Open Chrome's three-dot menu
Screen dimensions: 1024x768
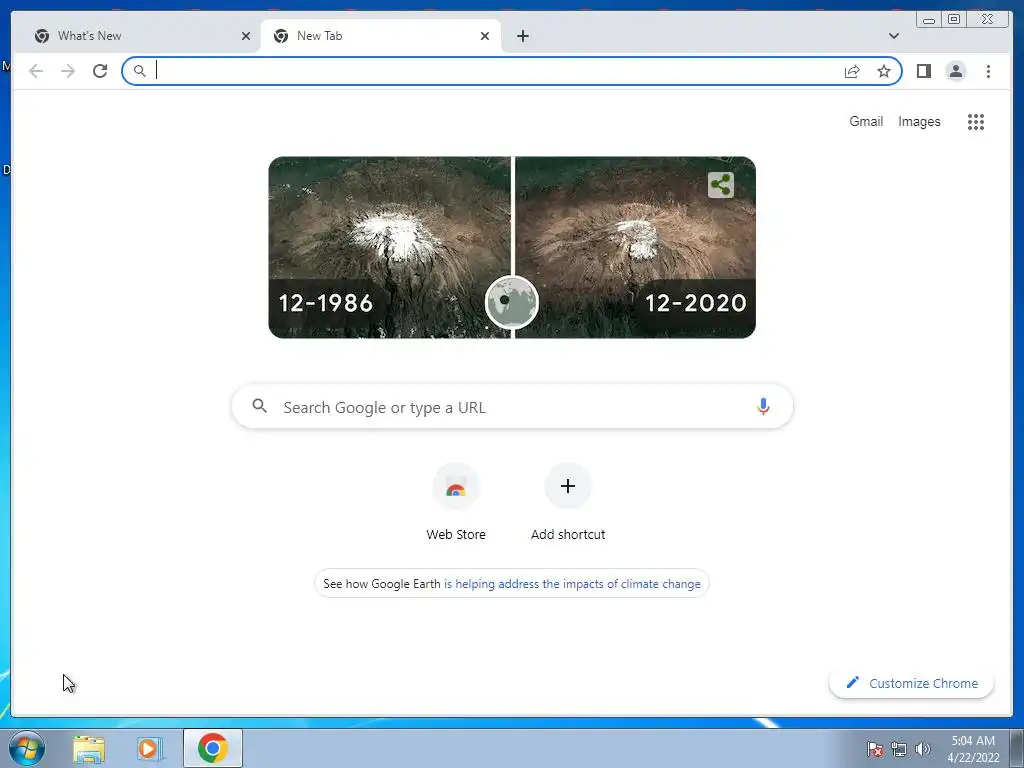point(988,71)
